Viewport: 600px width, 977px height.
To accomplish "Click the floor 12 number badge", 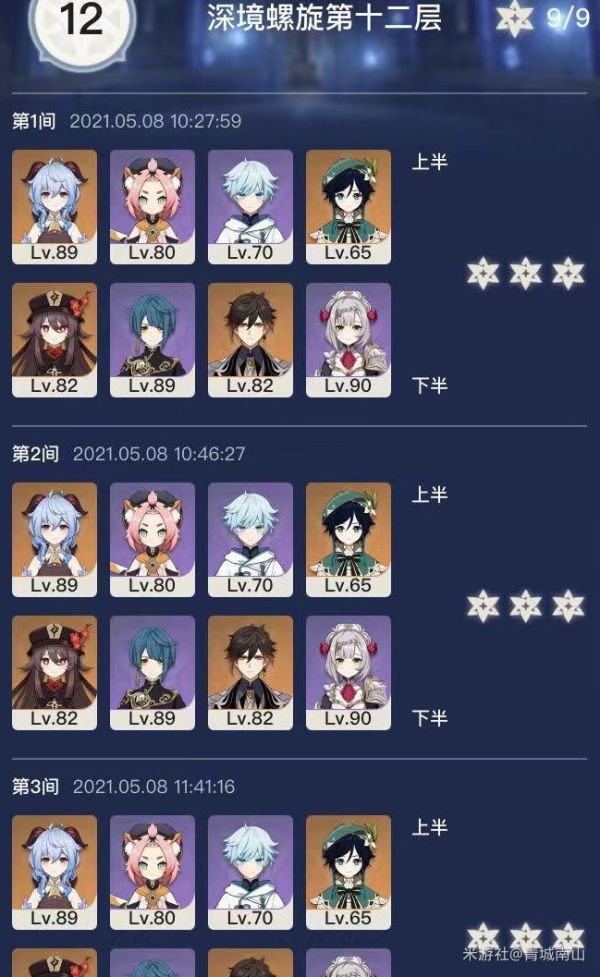I will [82, 23].
